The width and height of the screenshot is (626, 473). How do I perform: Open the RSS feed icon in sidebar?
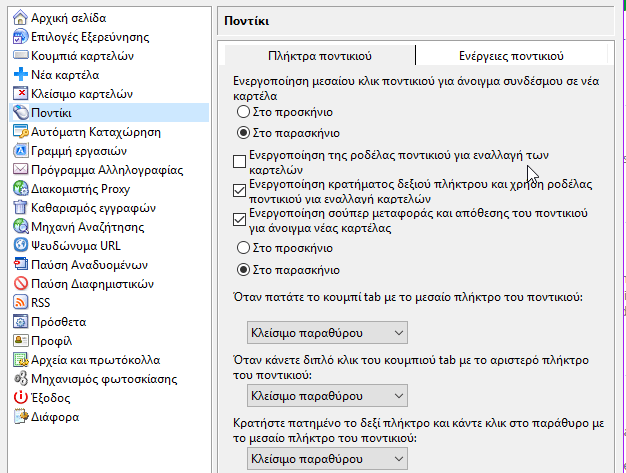point(21,302)
